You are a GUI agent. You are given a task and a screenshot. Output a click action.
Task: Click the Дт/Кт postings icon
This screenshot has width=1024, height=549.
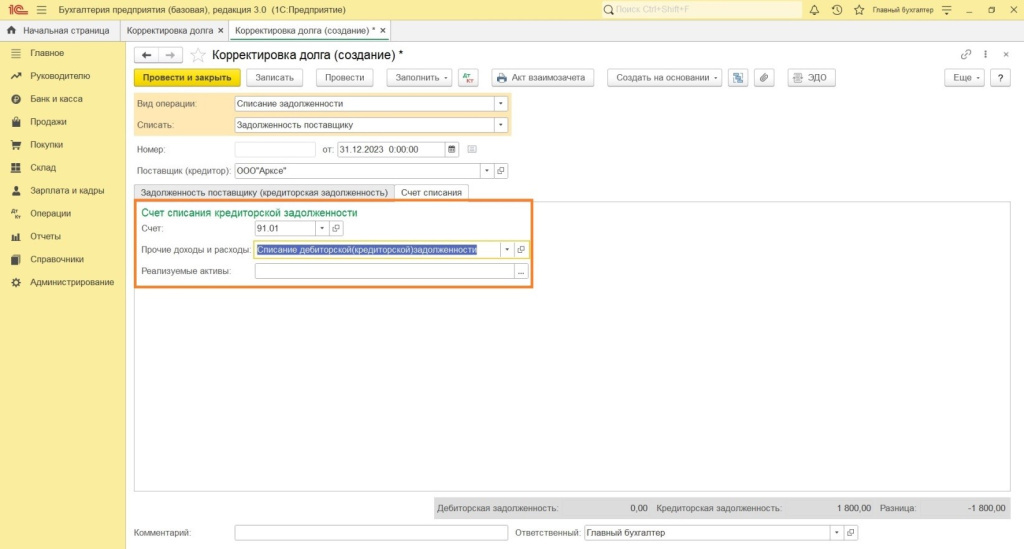(470, 78)
